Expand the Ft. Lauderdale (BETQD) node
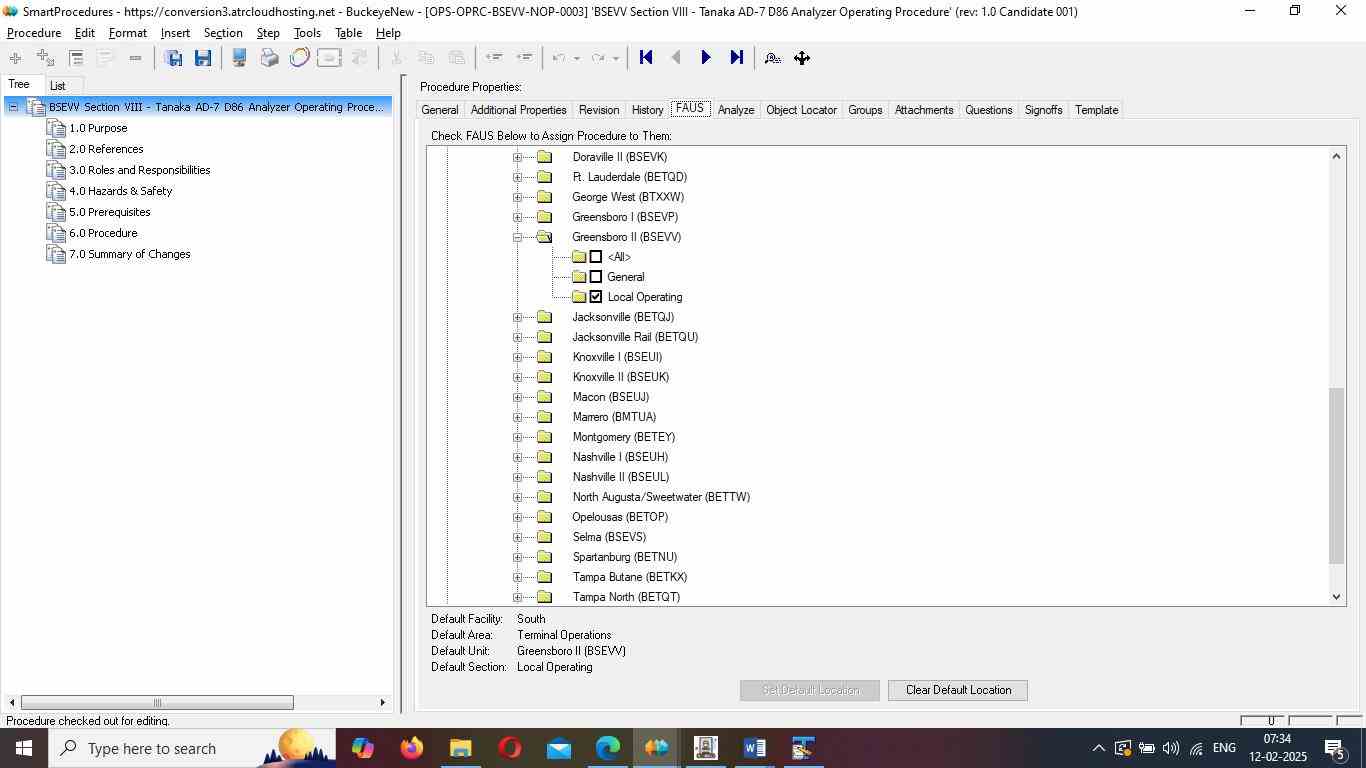 [517, 177]
